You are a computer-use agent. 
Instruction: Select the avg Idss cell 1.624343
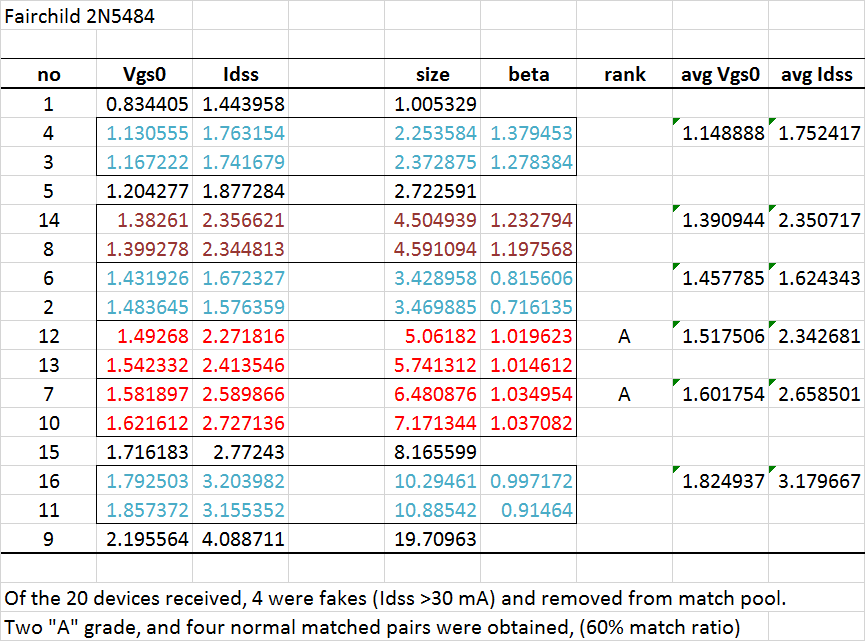point(816,277)
